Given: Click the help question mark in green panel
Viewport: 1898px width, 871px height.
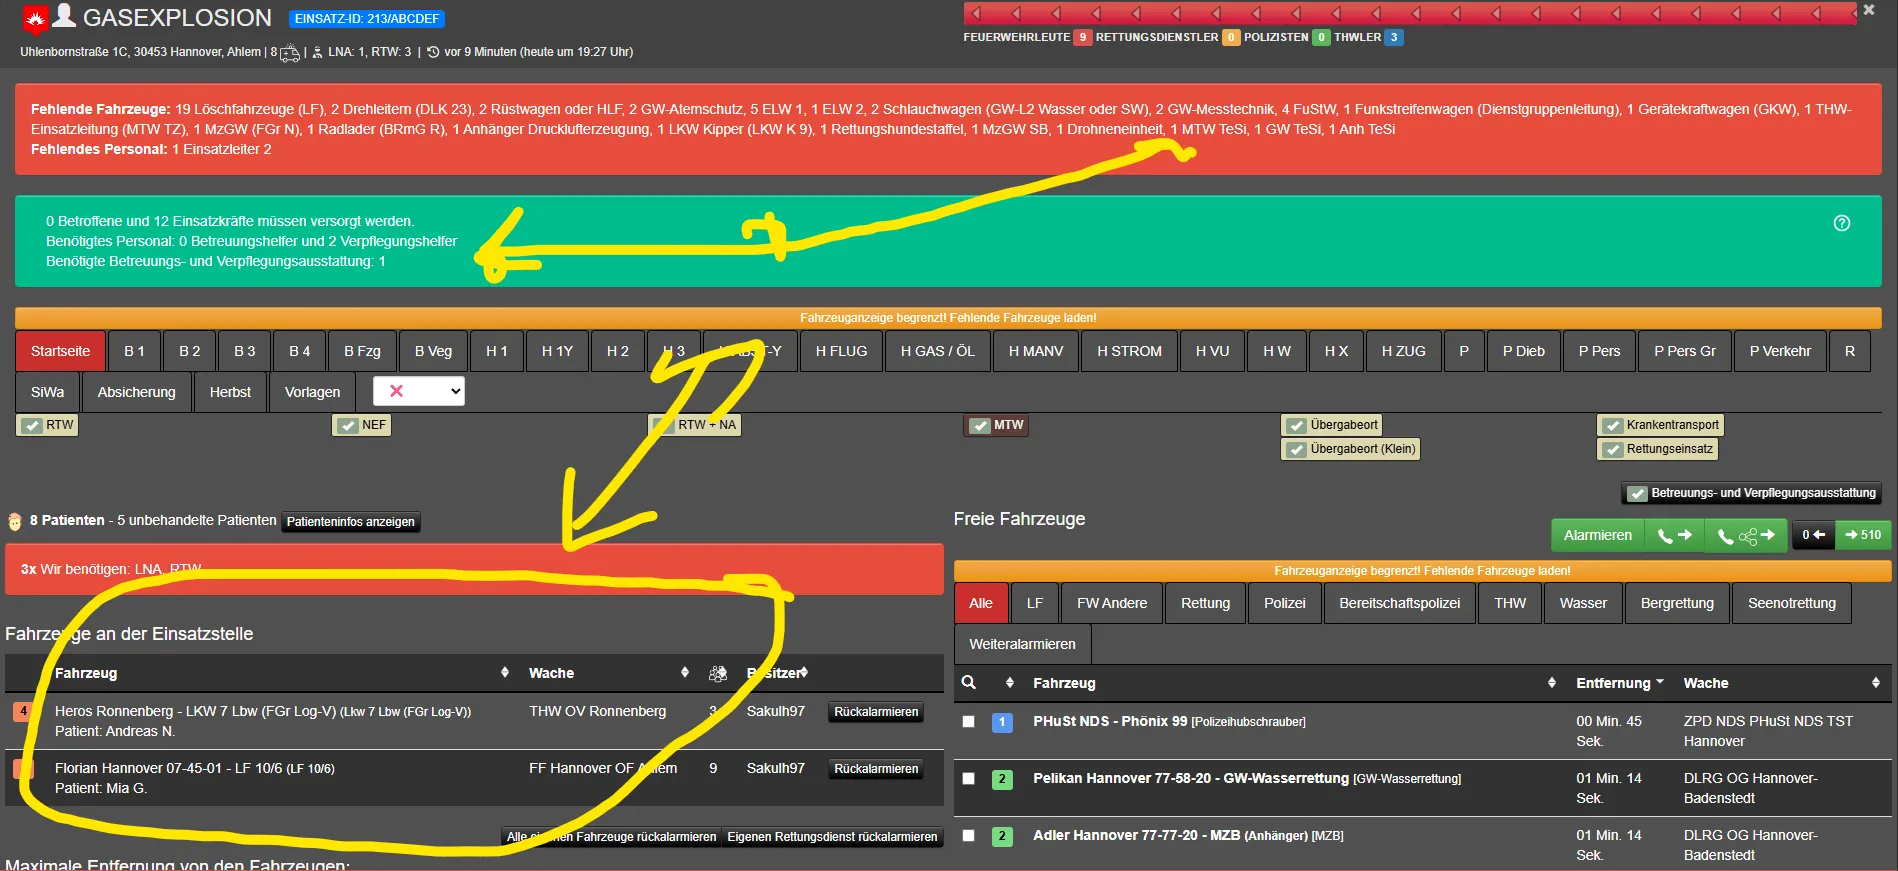Looking at the screenshot, I should [1841, 223].
